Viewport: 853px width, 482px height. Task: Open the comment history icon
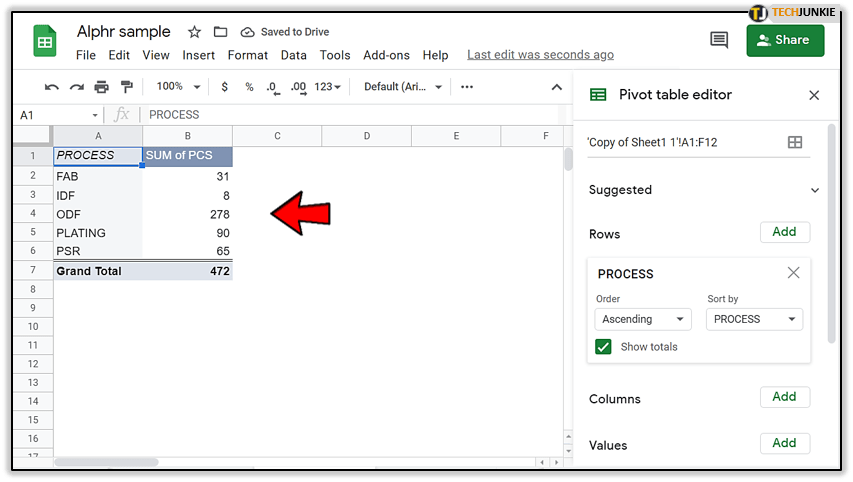click(x=718, y=40)
